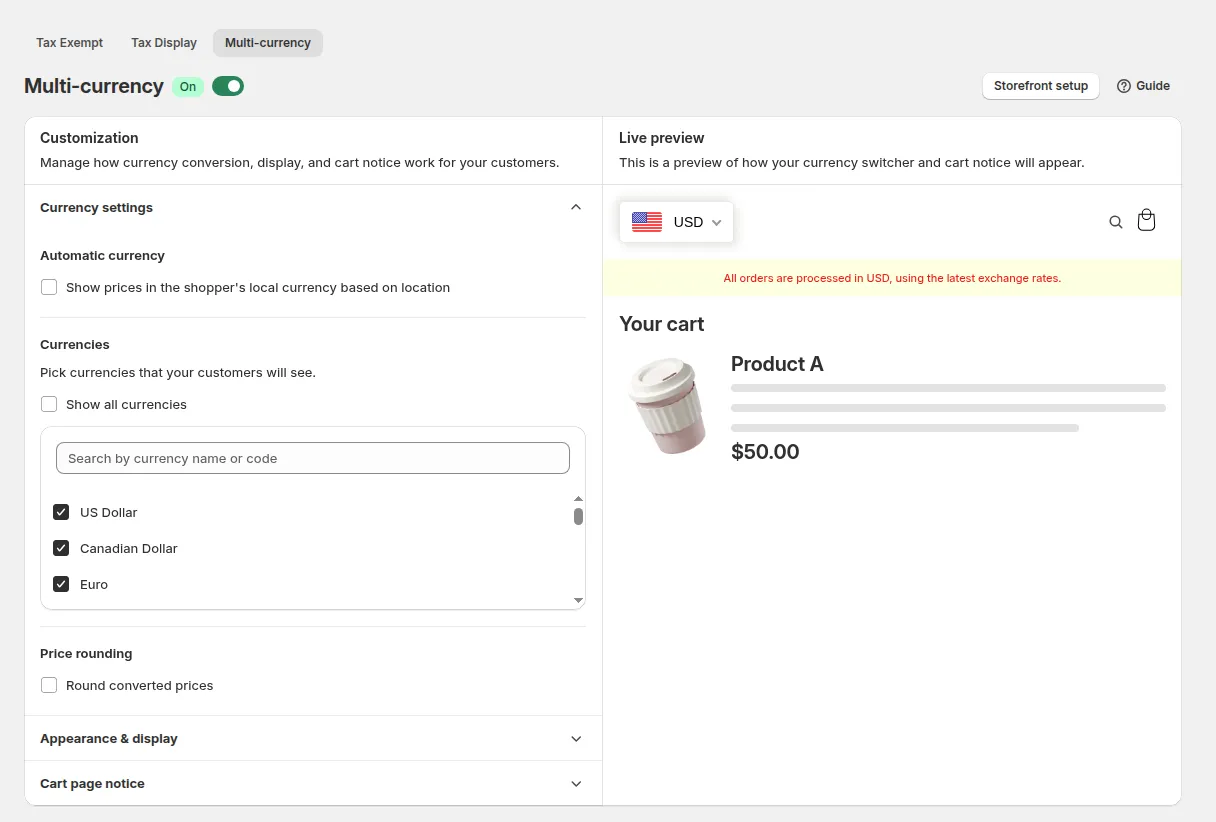Focus the currency name or code search field
Image resolution: width=1216 pixels, height=822 pixels.
pyautogui.click(x=313, y=458)
